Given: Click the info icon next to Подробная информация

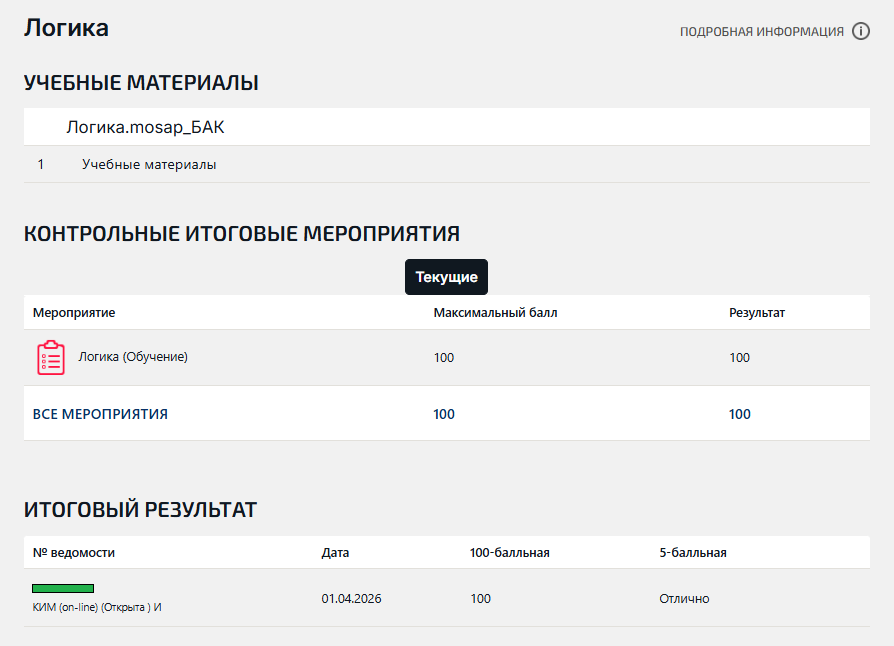Looking at the screenshot, I should point(861,31).
